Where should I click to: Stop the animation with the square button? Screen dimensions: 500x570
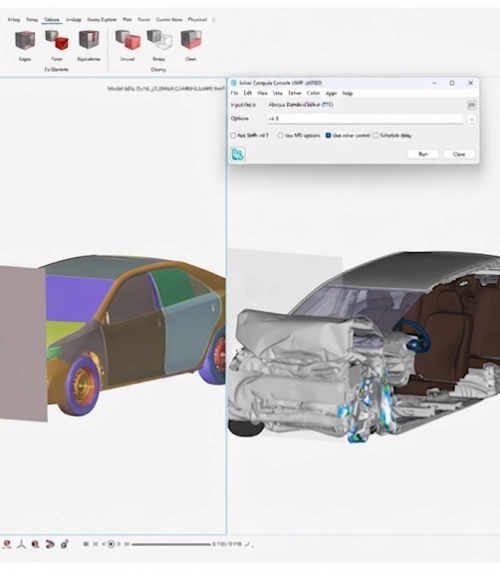point(86,544)
